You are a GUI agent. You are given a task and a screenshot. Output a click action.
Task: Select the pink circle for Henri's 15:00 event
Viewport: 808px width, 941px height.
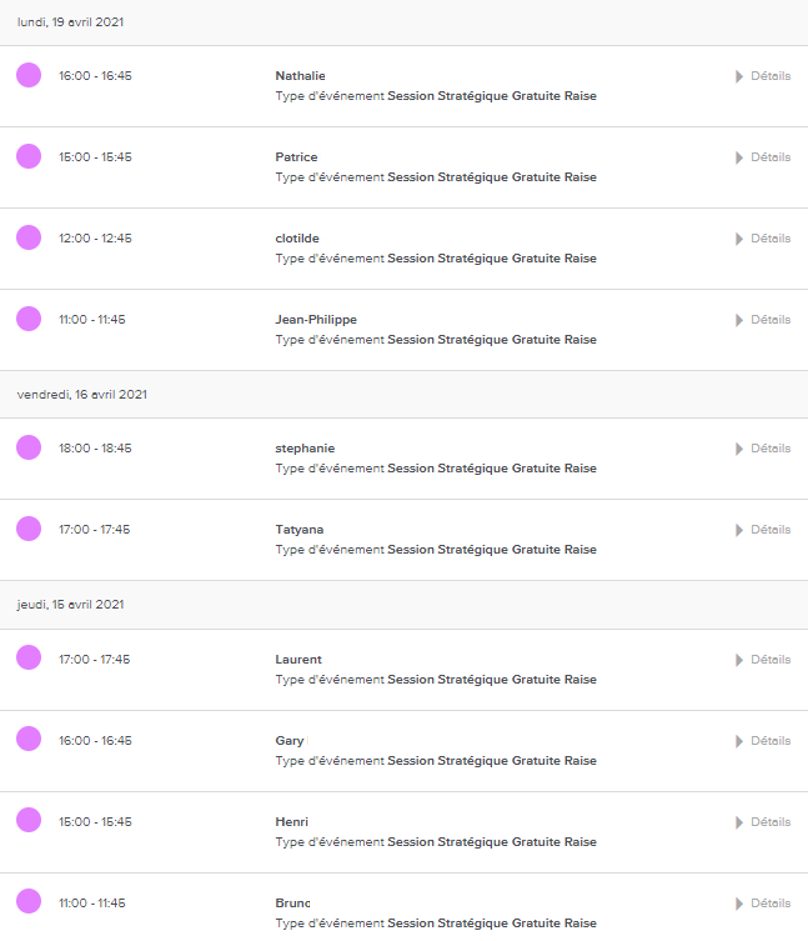click(x=28, y=820)
